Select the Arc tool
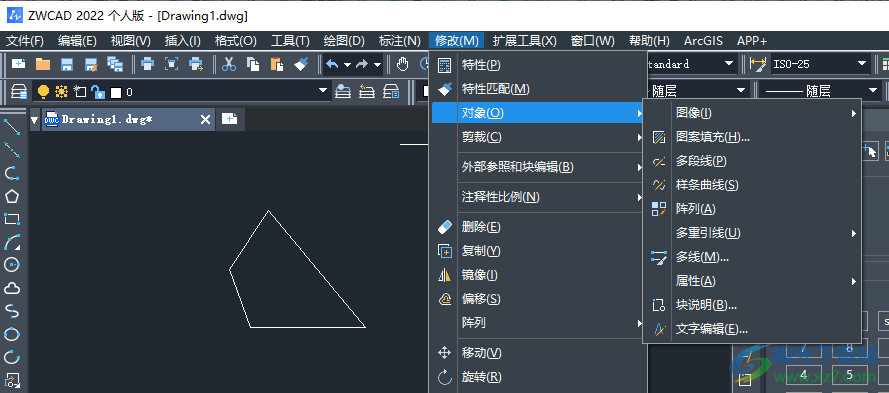Viewport: 889px width, 393px height. (12, 242)
